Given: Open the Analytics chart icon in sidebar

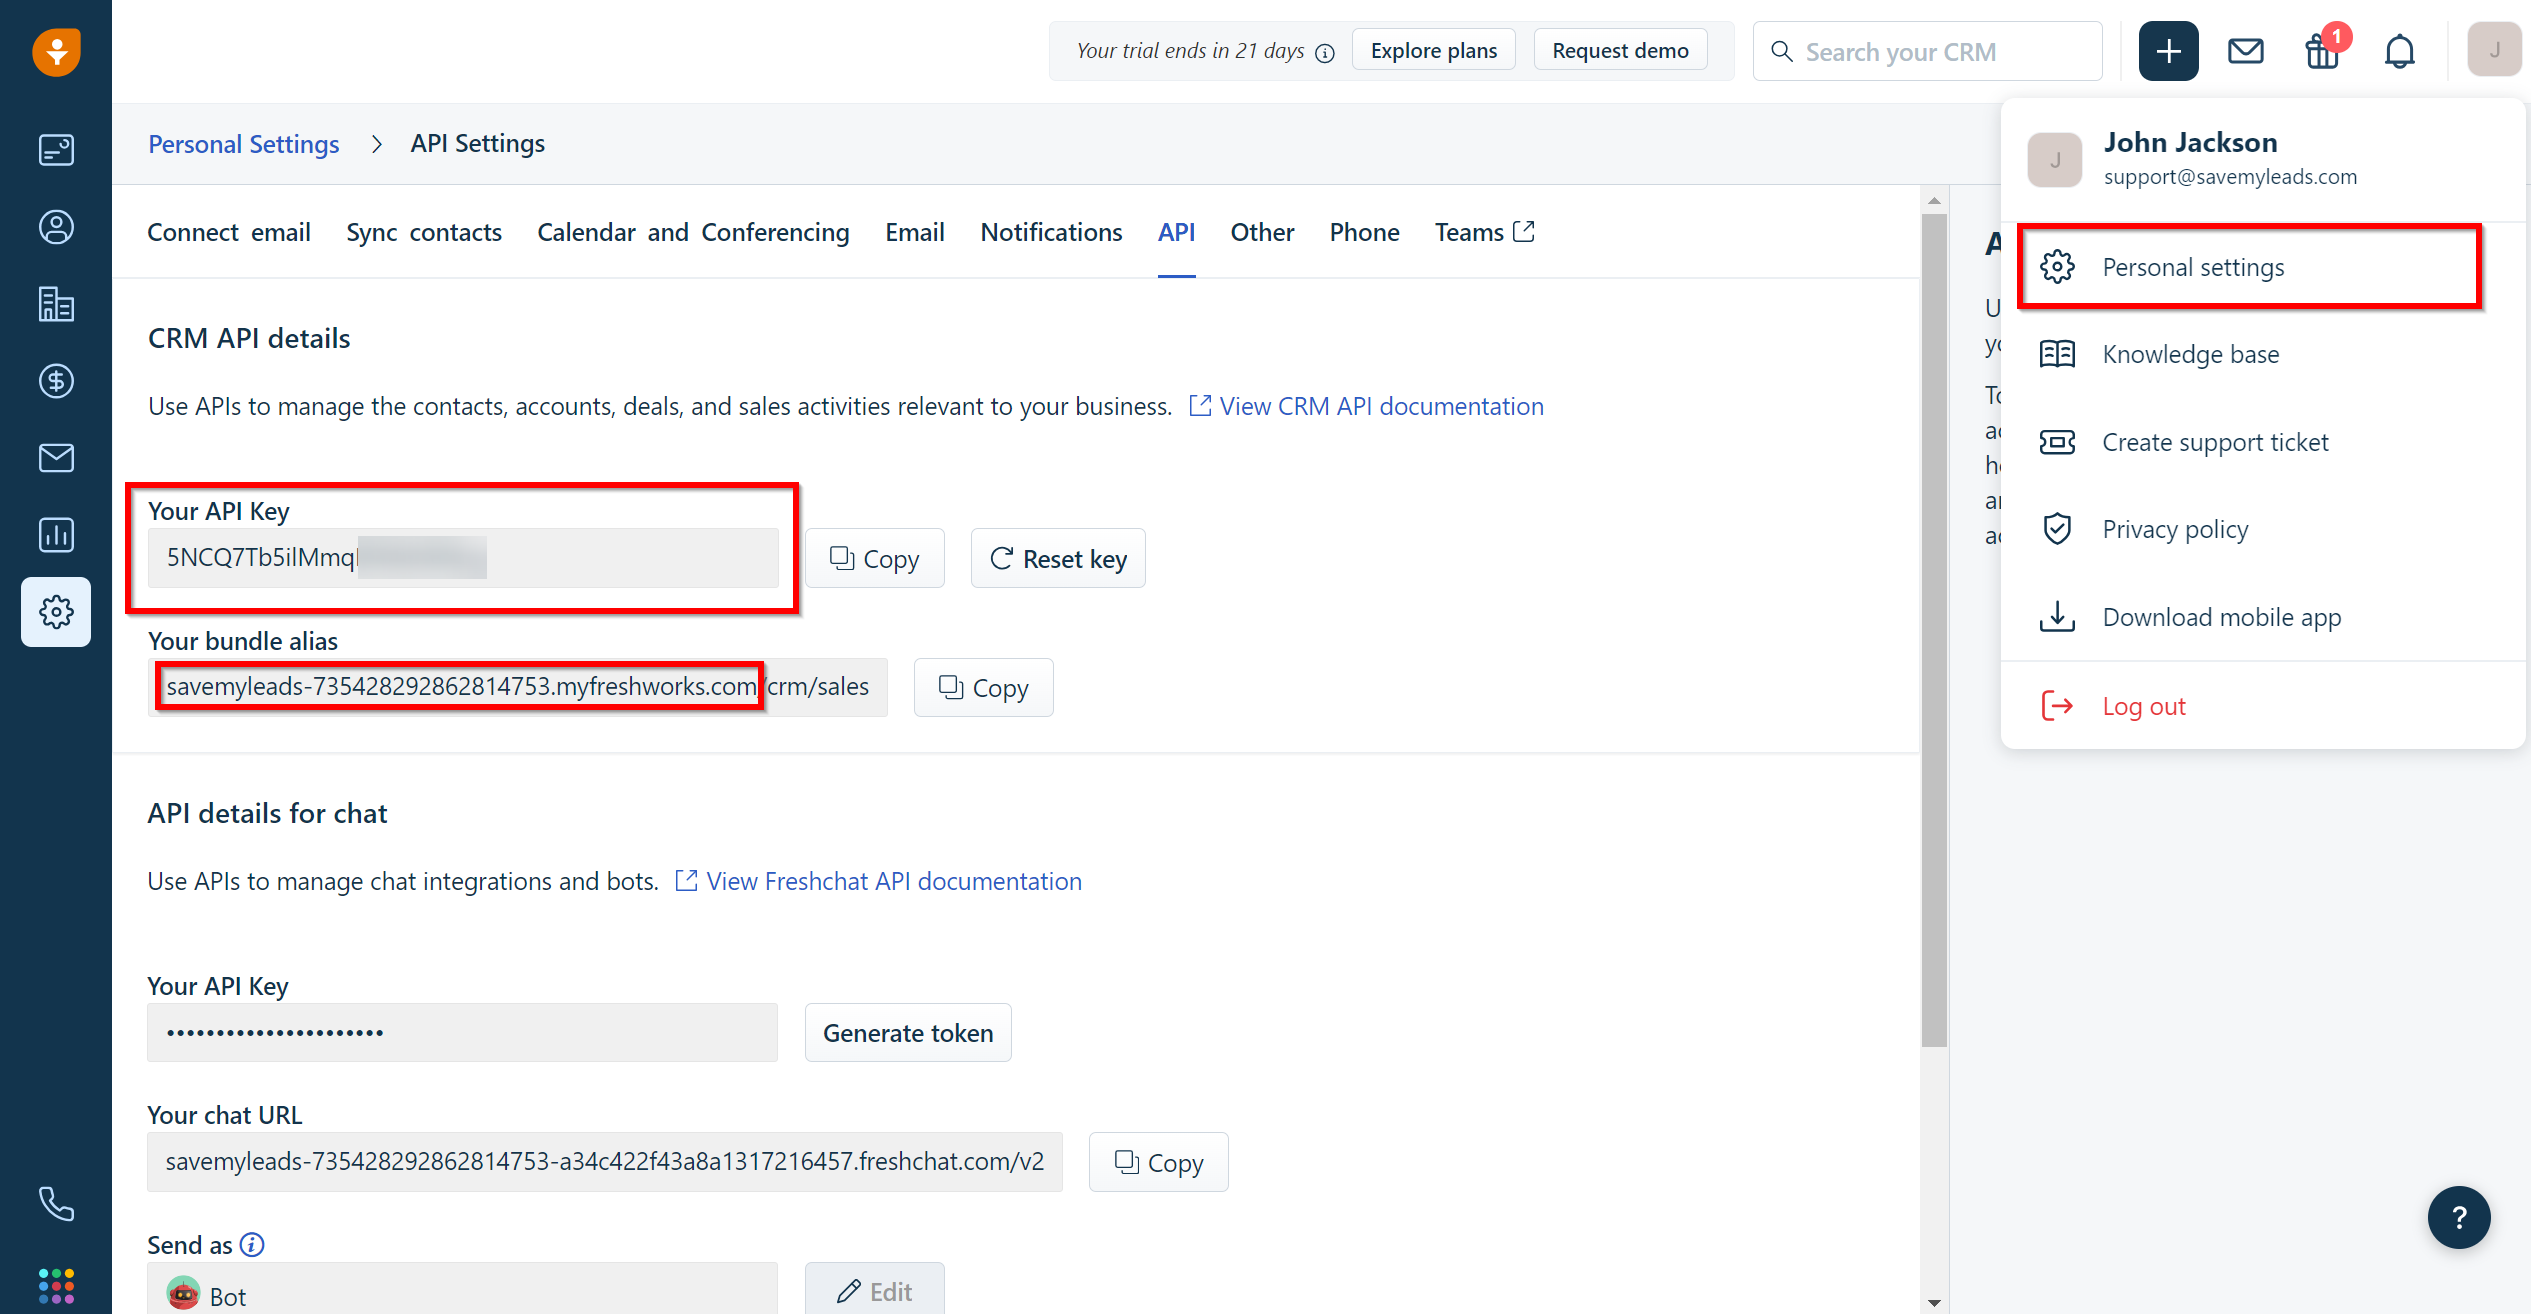Looking at the screenshot, I should pyautogui.click(x=56, y=535).
